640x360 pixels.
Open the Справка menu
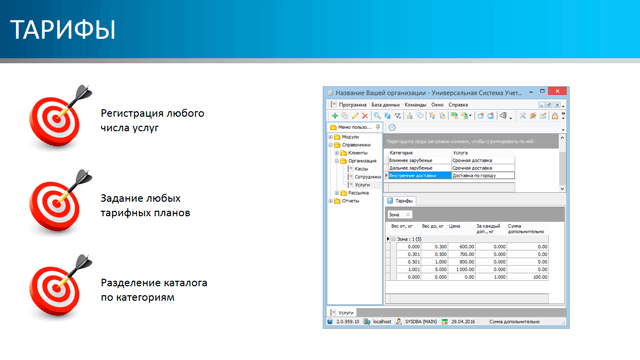458,105
